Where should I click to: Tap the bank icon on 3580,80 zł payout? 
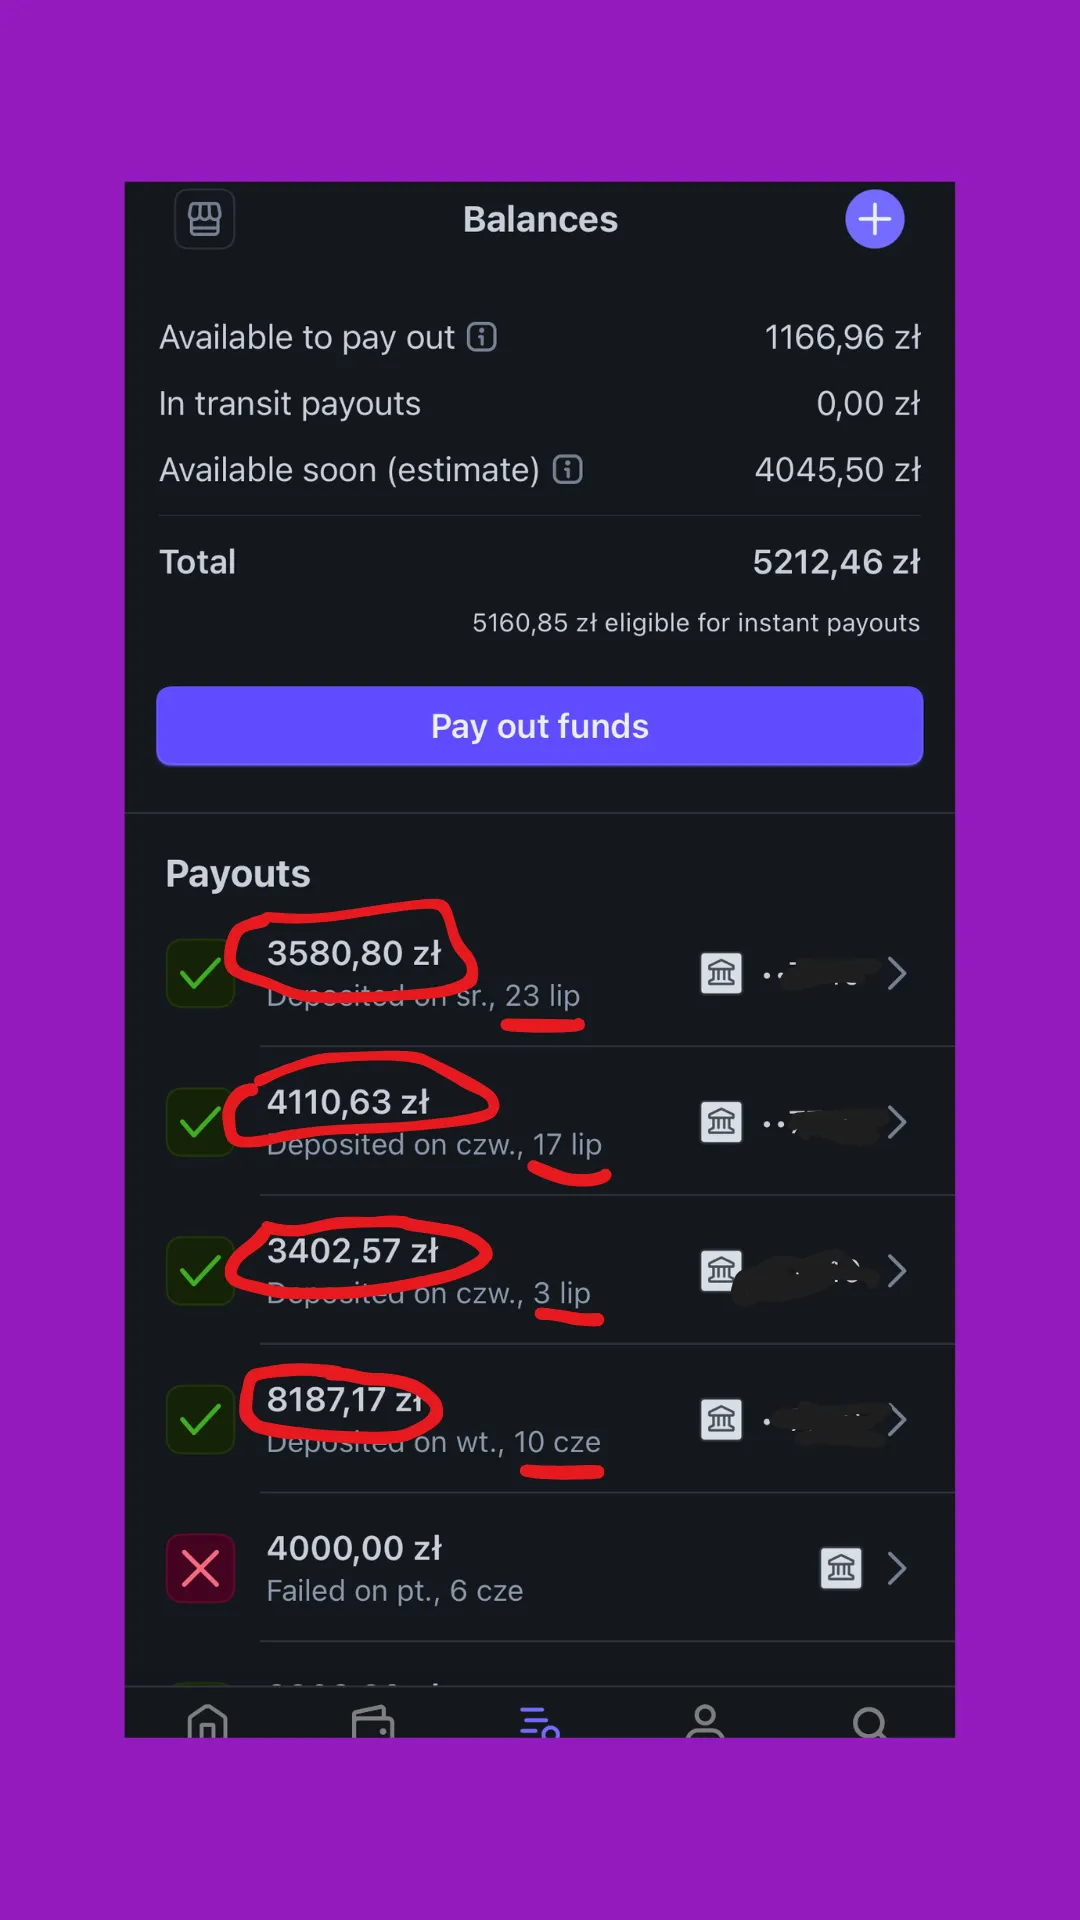[721, 973]
